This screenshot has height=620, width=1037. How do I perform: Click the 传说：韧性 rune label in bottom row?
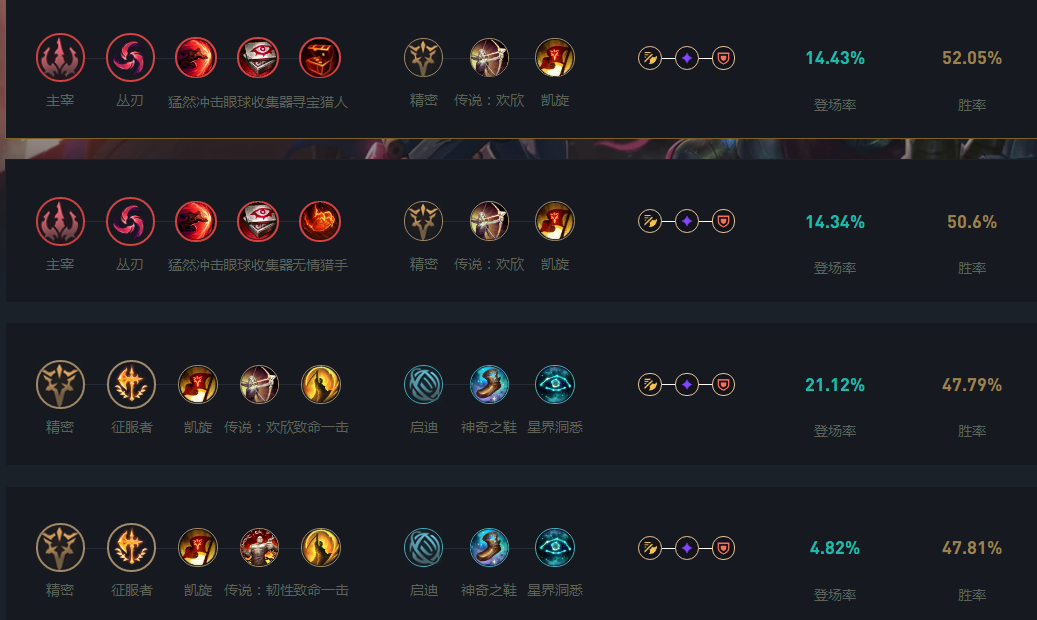click(258, 592)
